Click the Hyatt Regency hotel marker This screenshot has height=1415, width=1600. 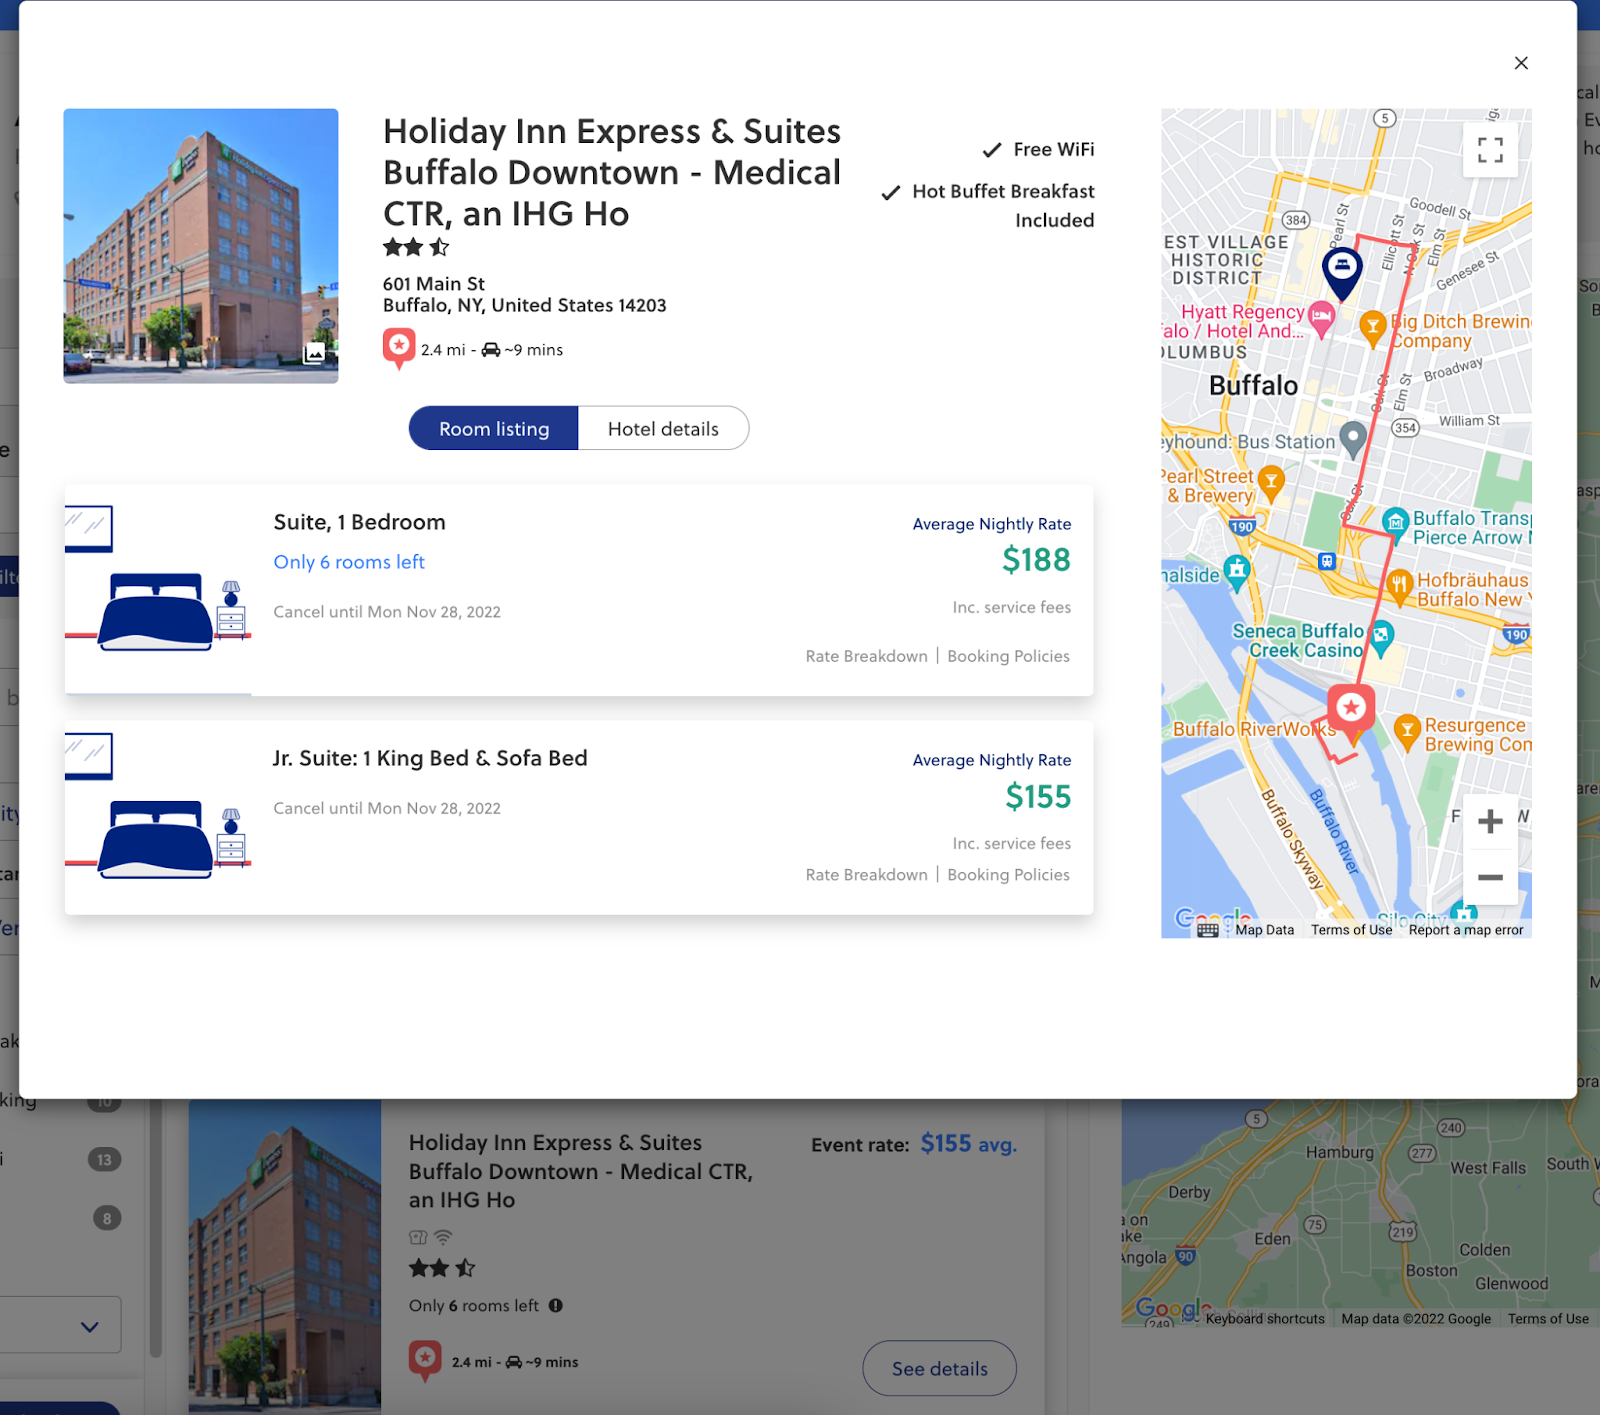pyautogui.click(x=1322, y=319)
